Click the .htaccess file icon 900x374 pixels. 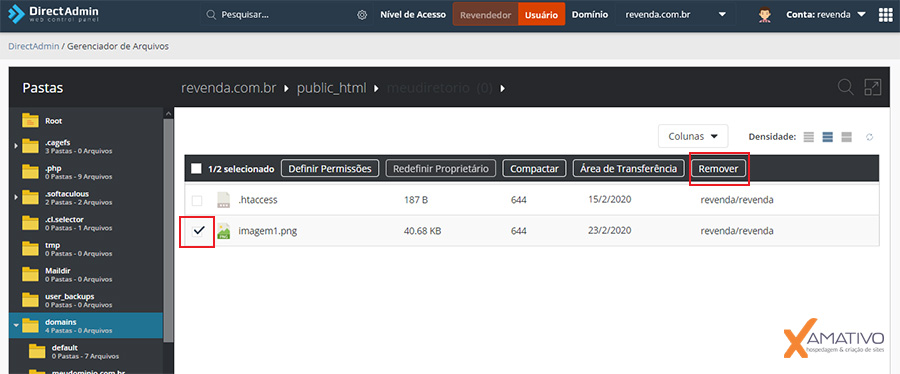[x=223, y=200]
